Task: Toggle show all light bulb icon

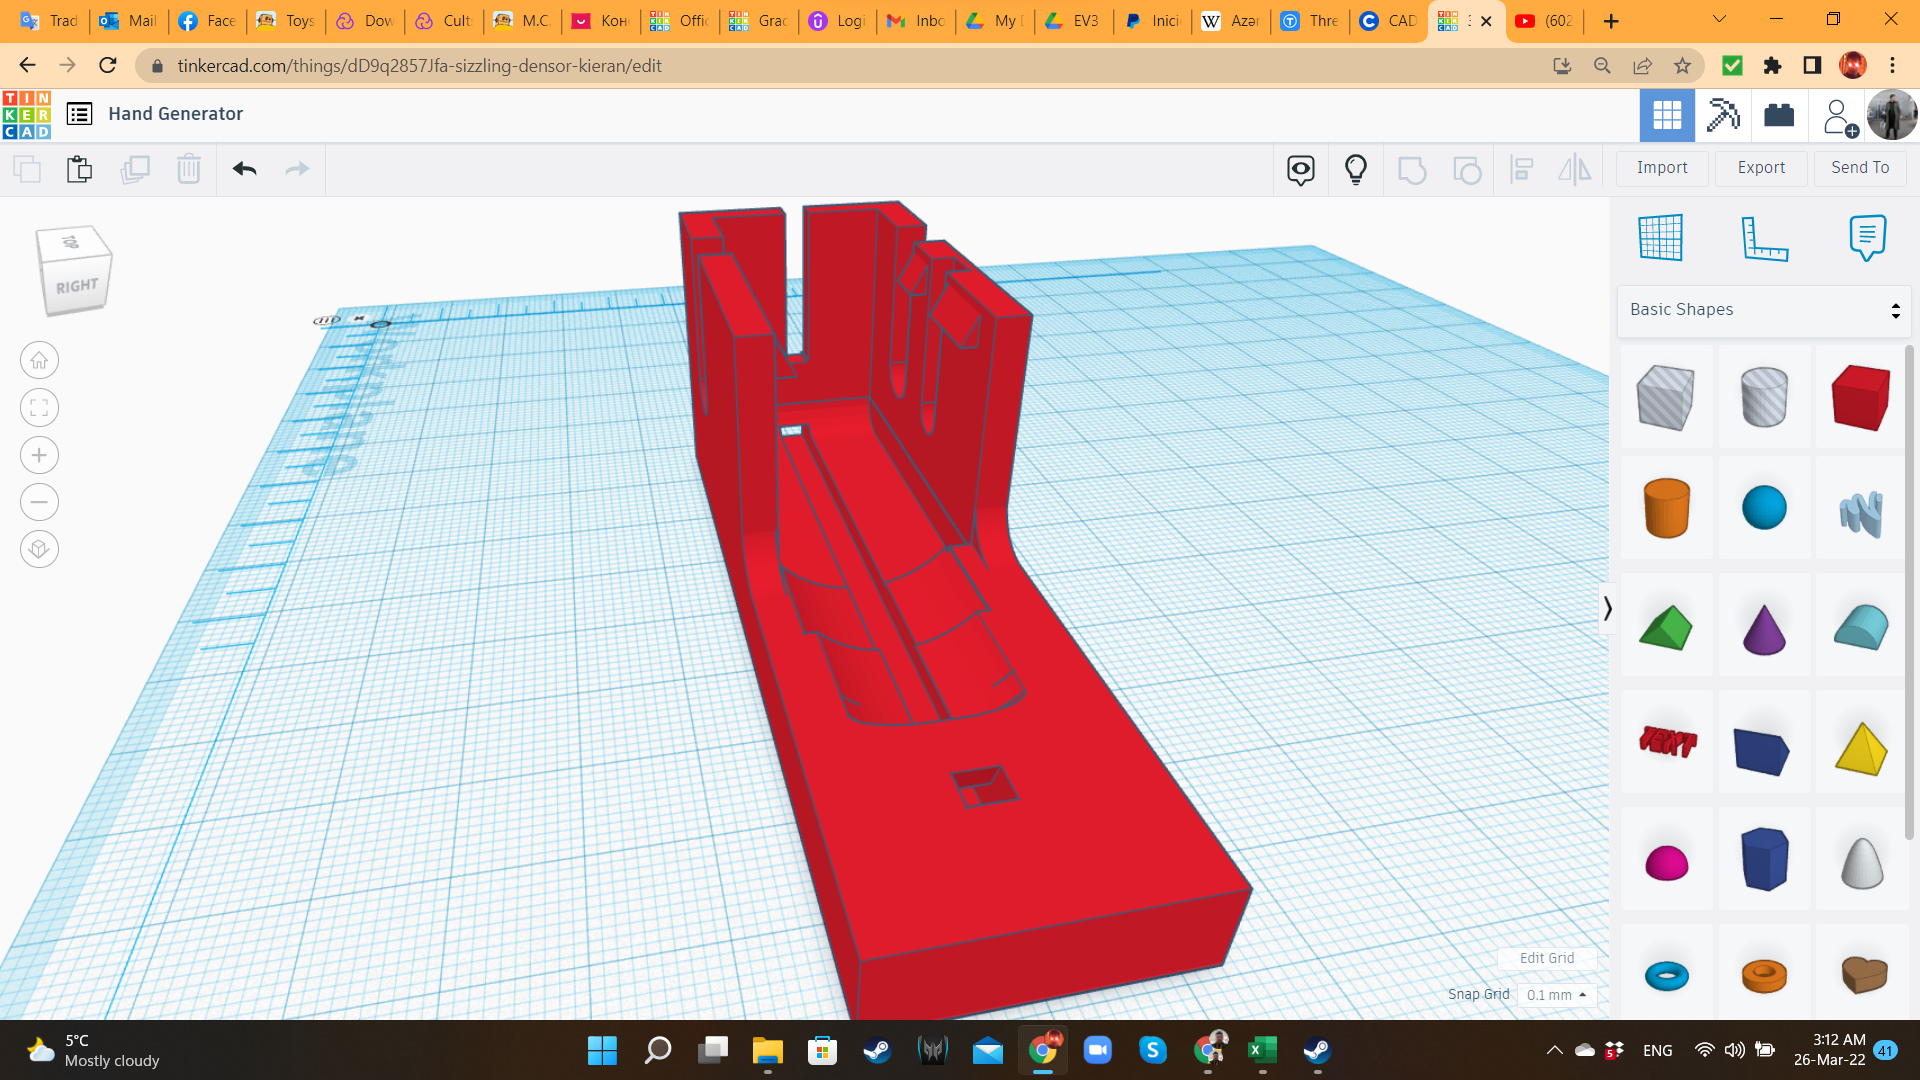Action: coord(1355,169)
